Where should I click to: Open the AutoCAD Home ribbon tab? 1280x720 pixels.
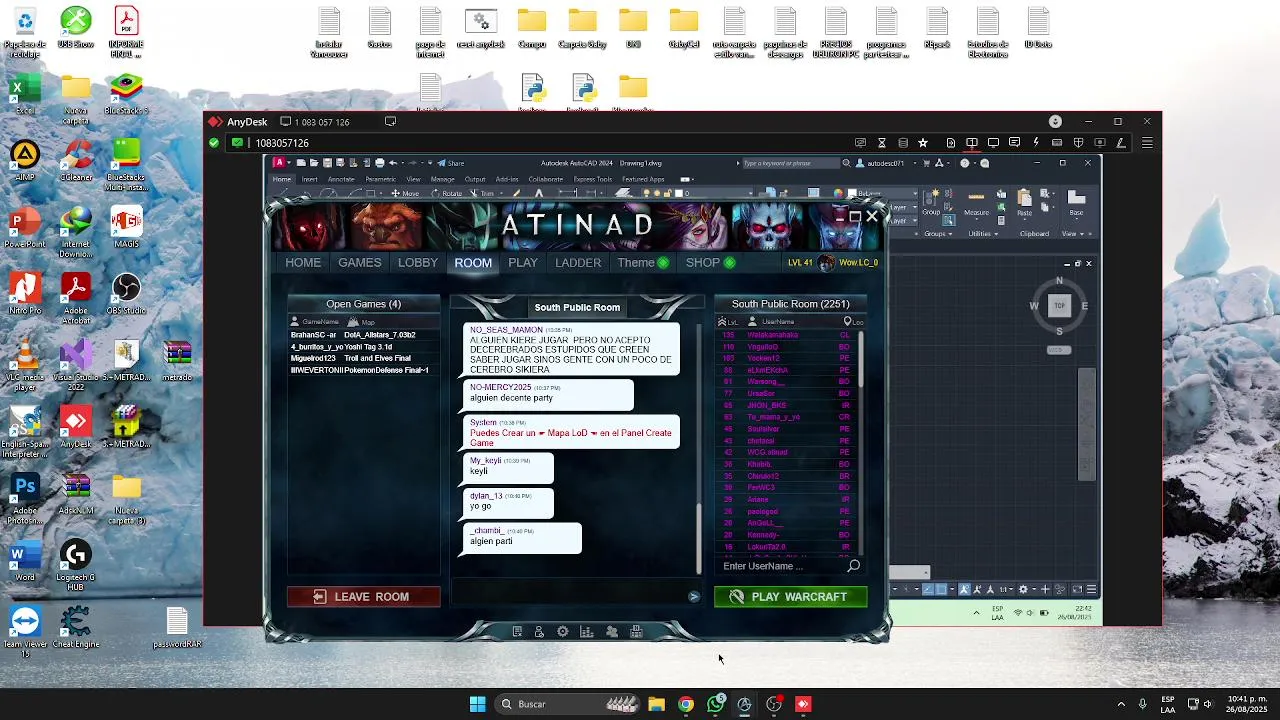(x=282, y=180)
